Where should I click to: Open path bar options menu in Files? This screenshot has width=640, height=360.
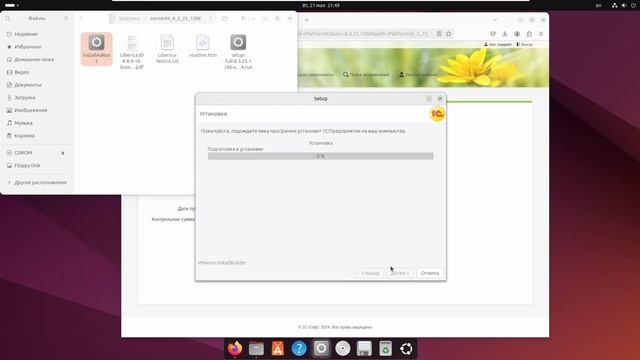click(x=211, y=18)
